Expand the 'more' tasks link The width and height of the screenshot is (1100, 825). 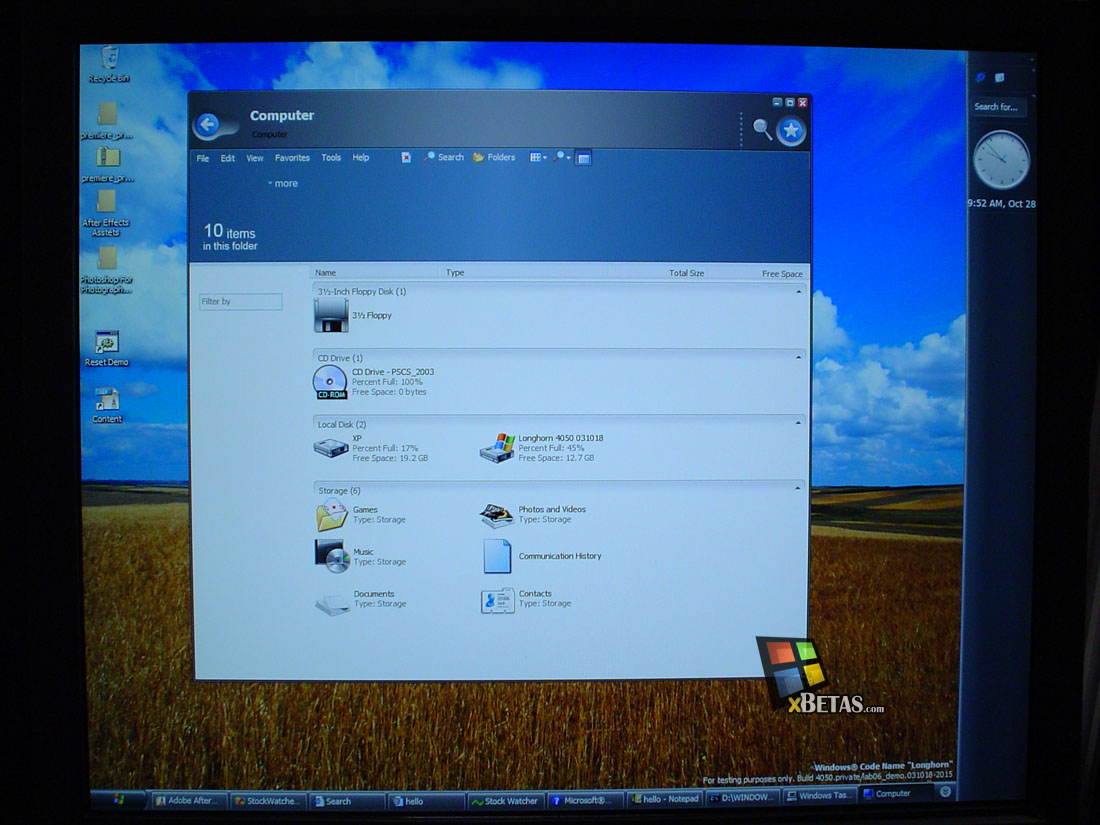tap(283, 184)
